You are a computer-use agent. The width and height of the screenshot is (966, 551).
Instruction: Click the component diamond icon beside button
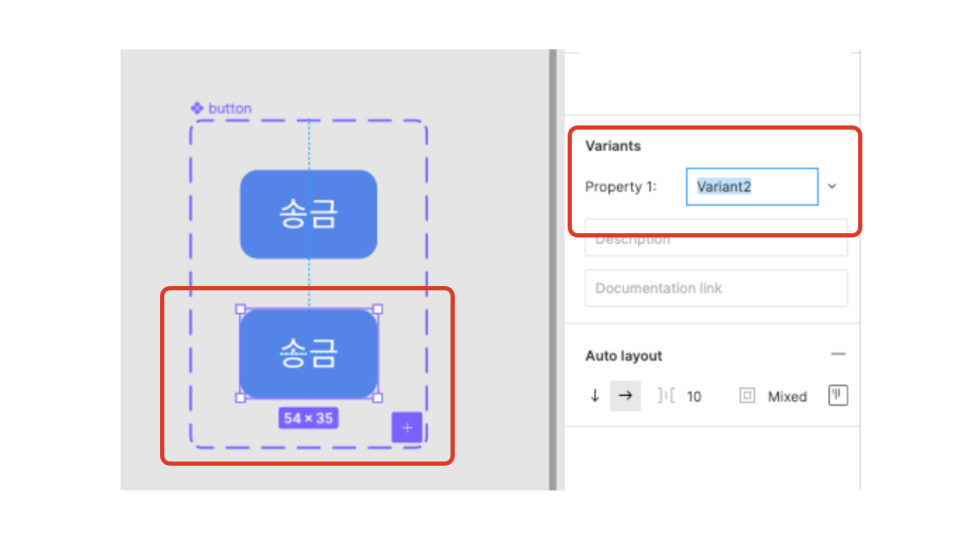point(197,108)
